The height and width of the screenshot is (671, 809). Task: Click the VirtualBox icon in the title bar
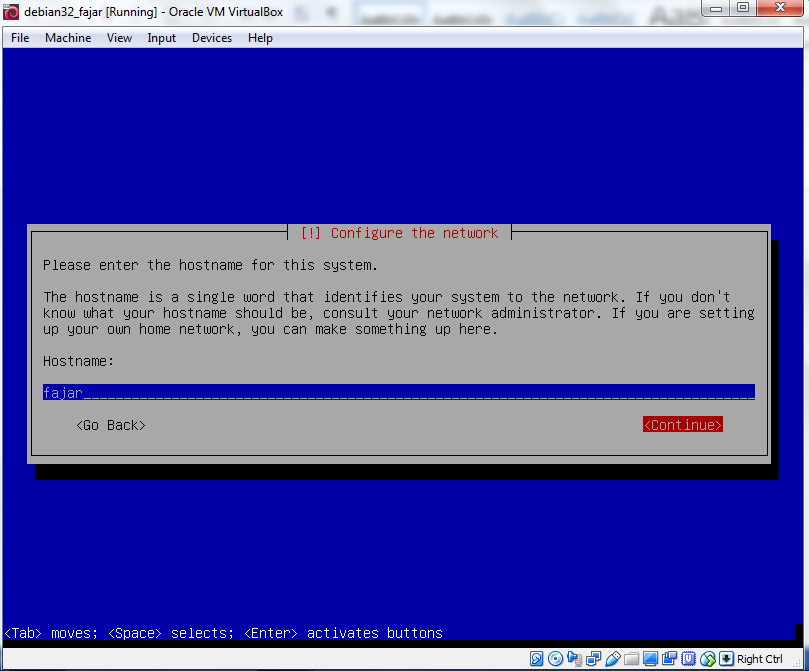tap(11, 11)
